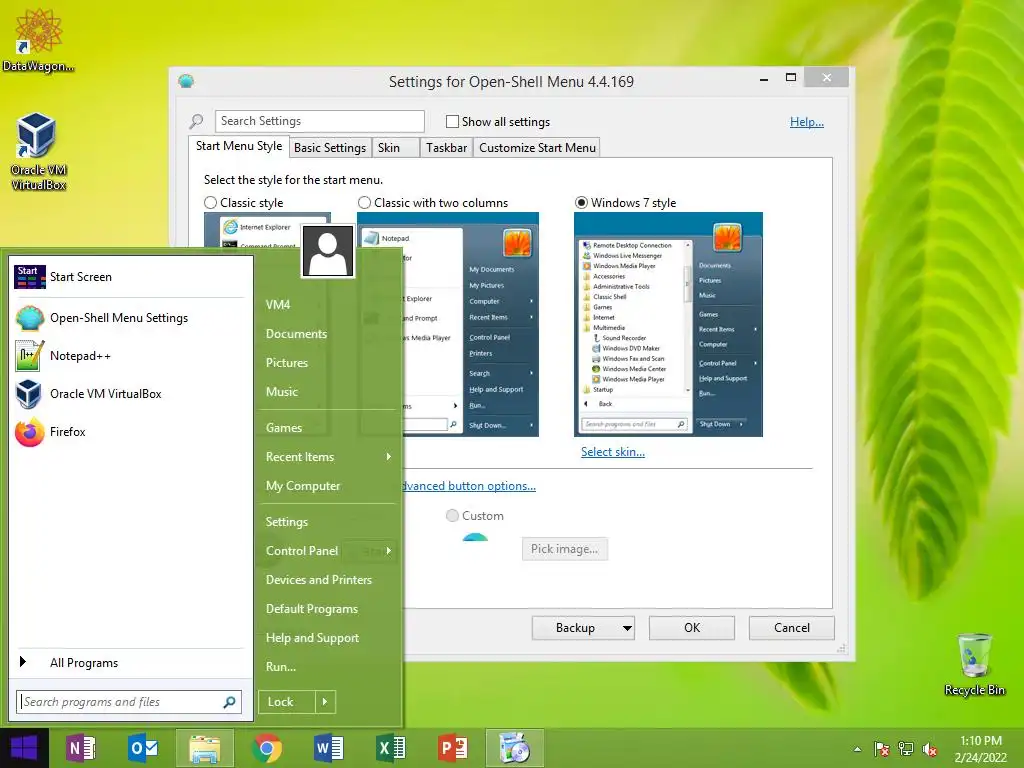Launch Outlook from the taskbar

point(142,748)
